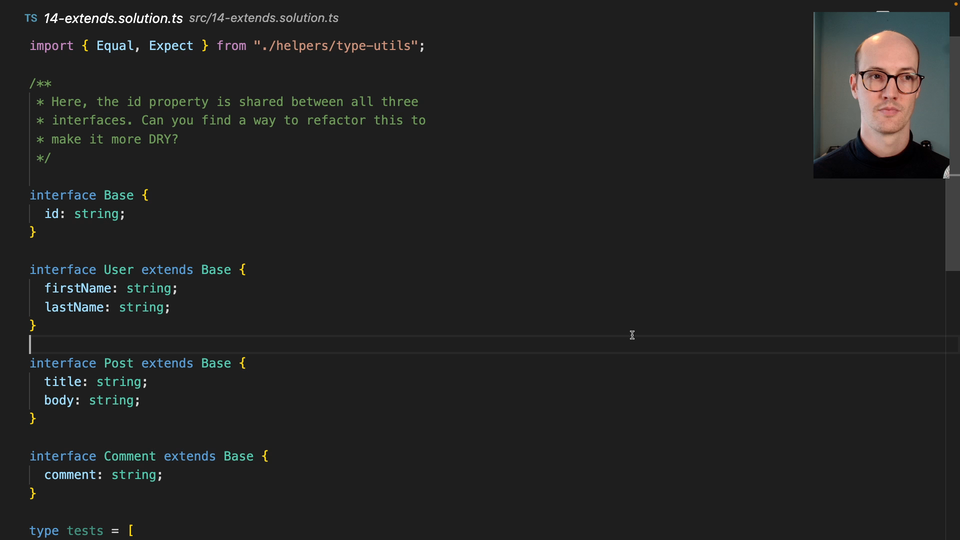Screen dimensions: 960x540
Task: Click the lastName property
Action: pos(74,307)
